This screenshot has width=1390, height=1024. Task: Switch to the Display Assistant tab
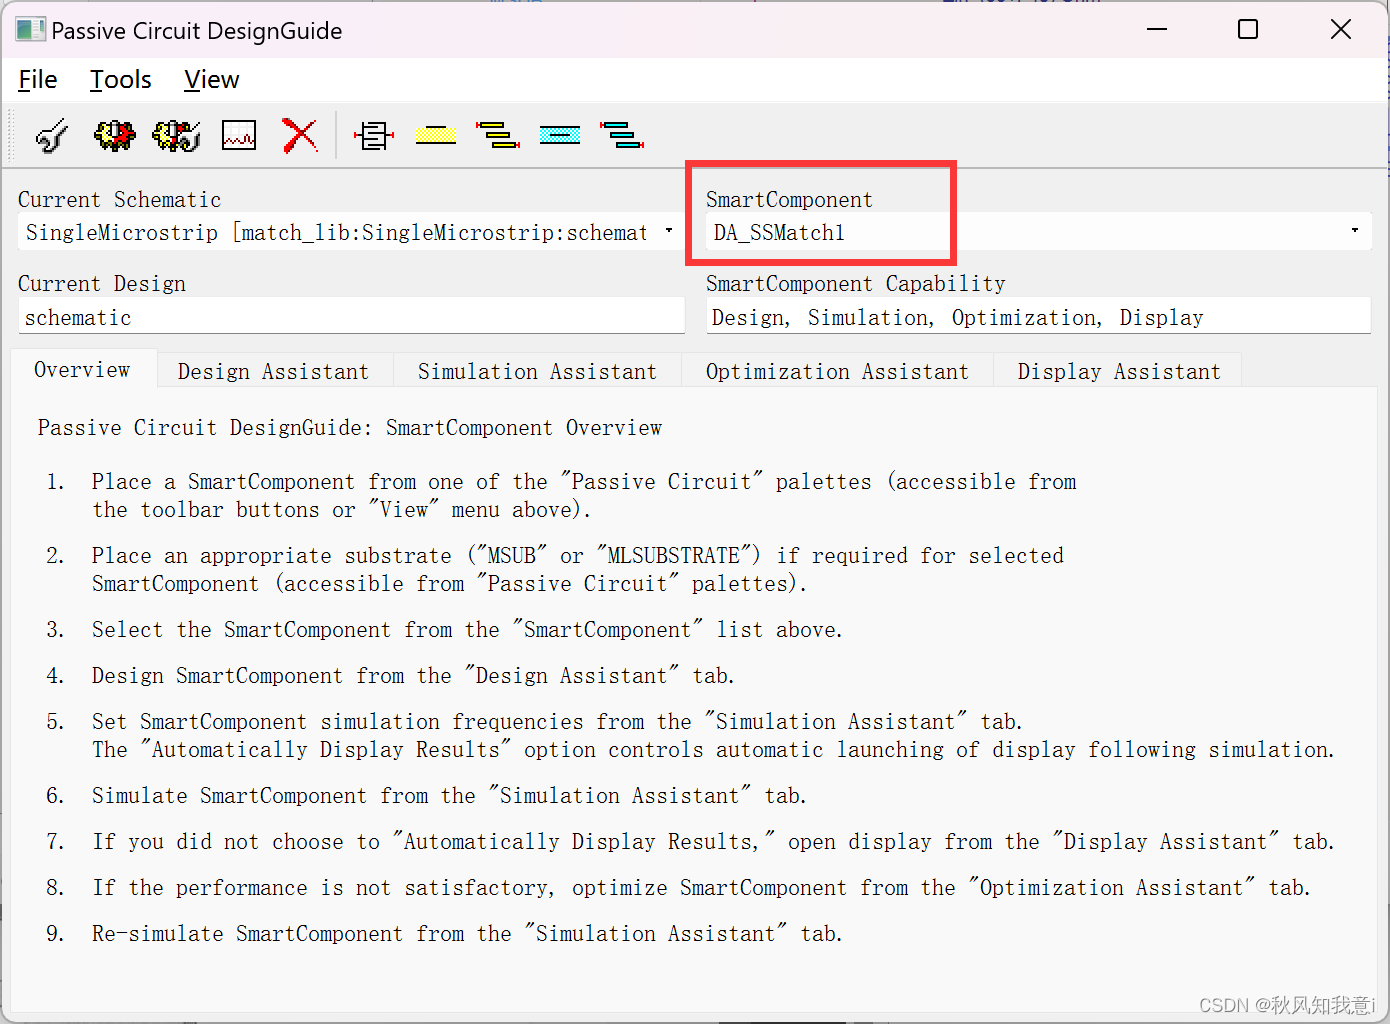click(x=1119, y=371)
